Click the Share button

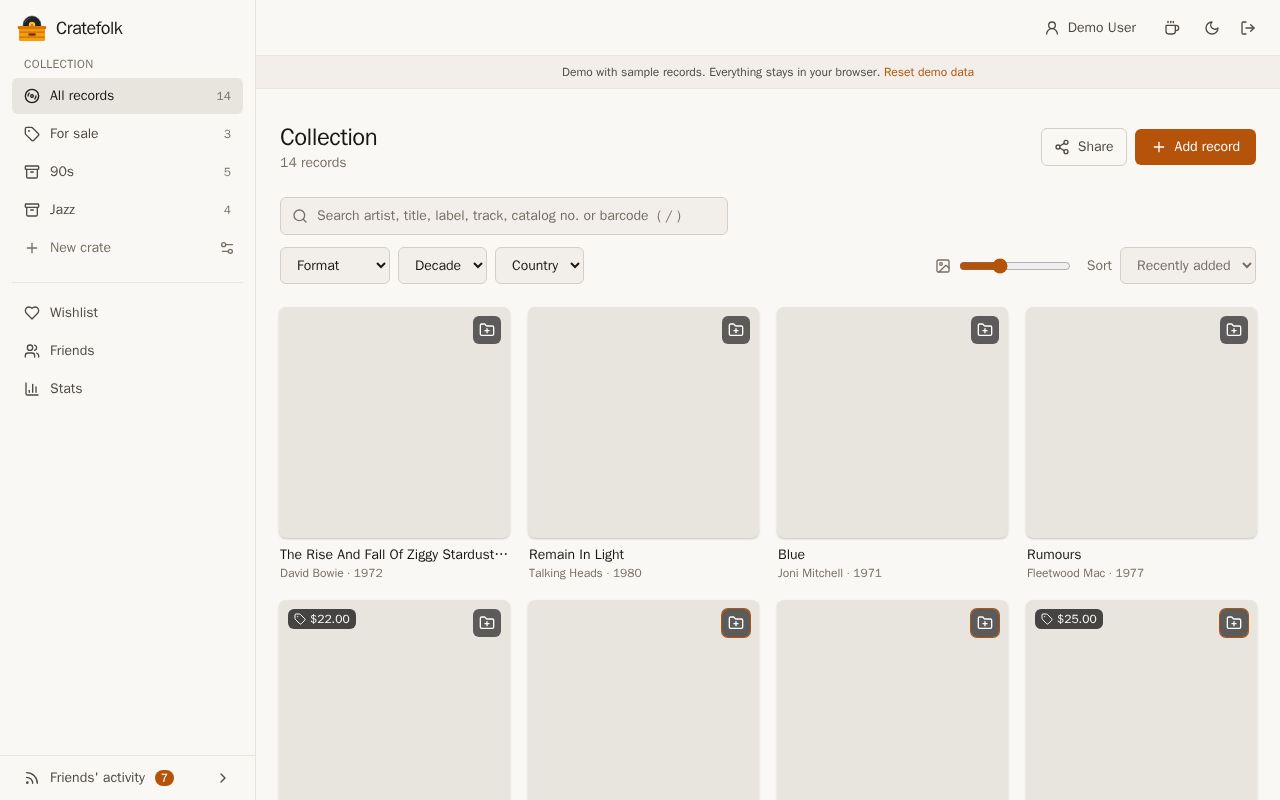pyautogui.click(x=1084, y=147)
